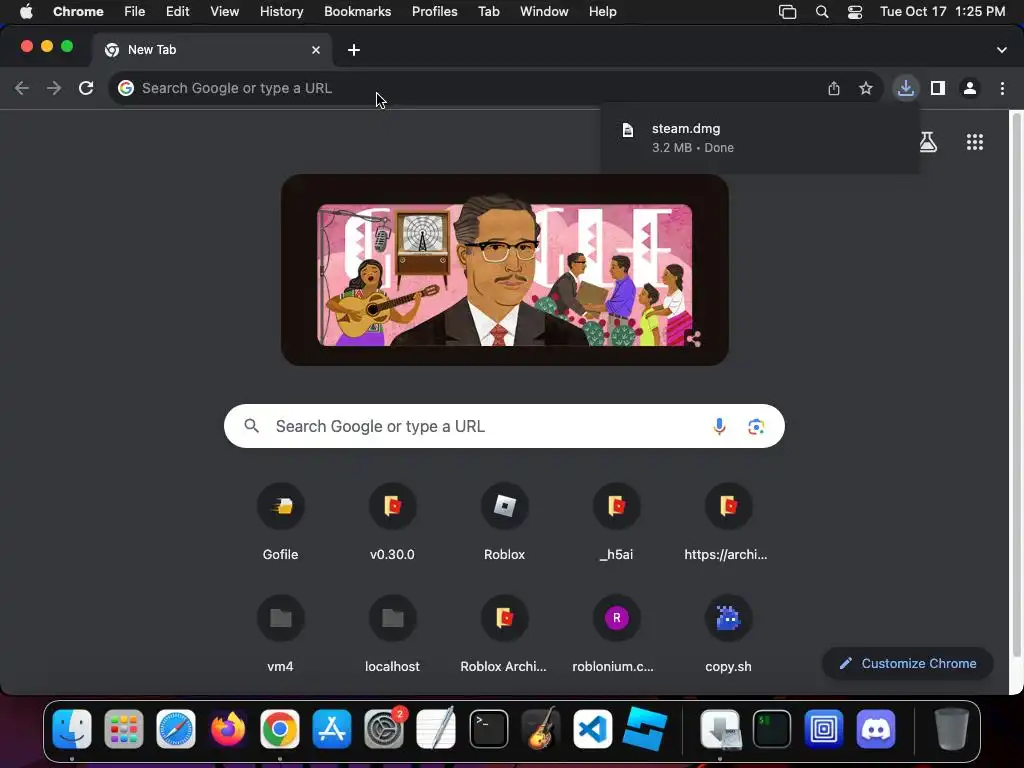
Task: Bookmark this tab with the star icon
Action: tap(865, 88)
